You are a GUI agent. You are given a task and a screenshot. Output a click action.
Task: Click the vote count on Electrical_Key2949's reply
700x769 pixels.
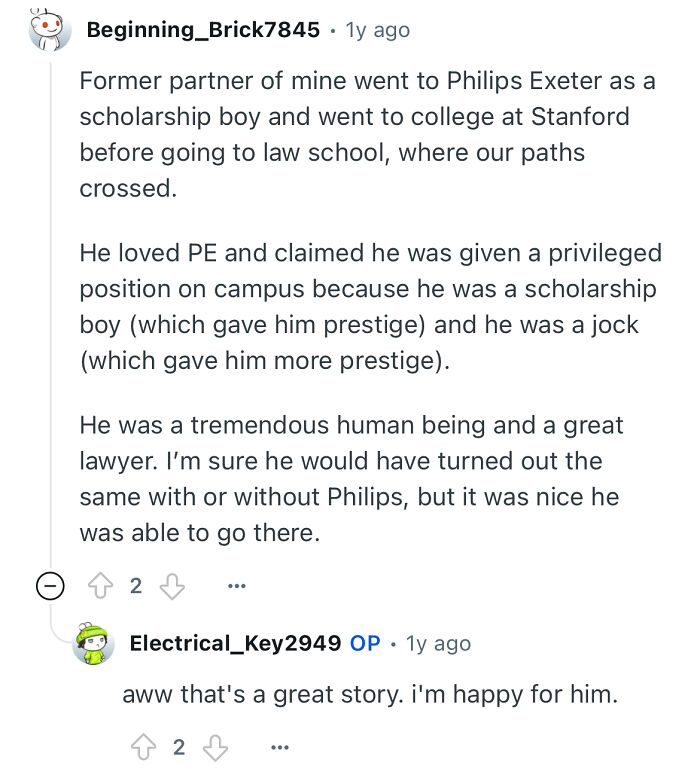pyautogui.click(x=179, y=746)
